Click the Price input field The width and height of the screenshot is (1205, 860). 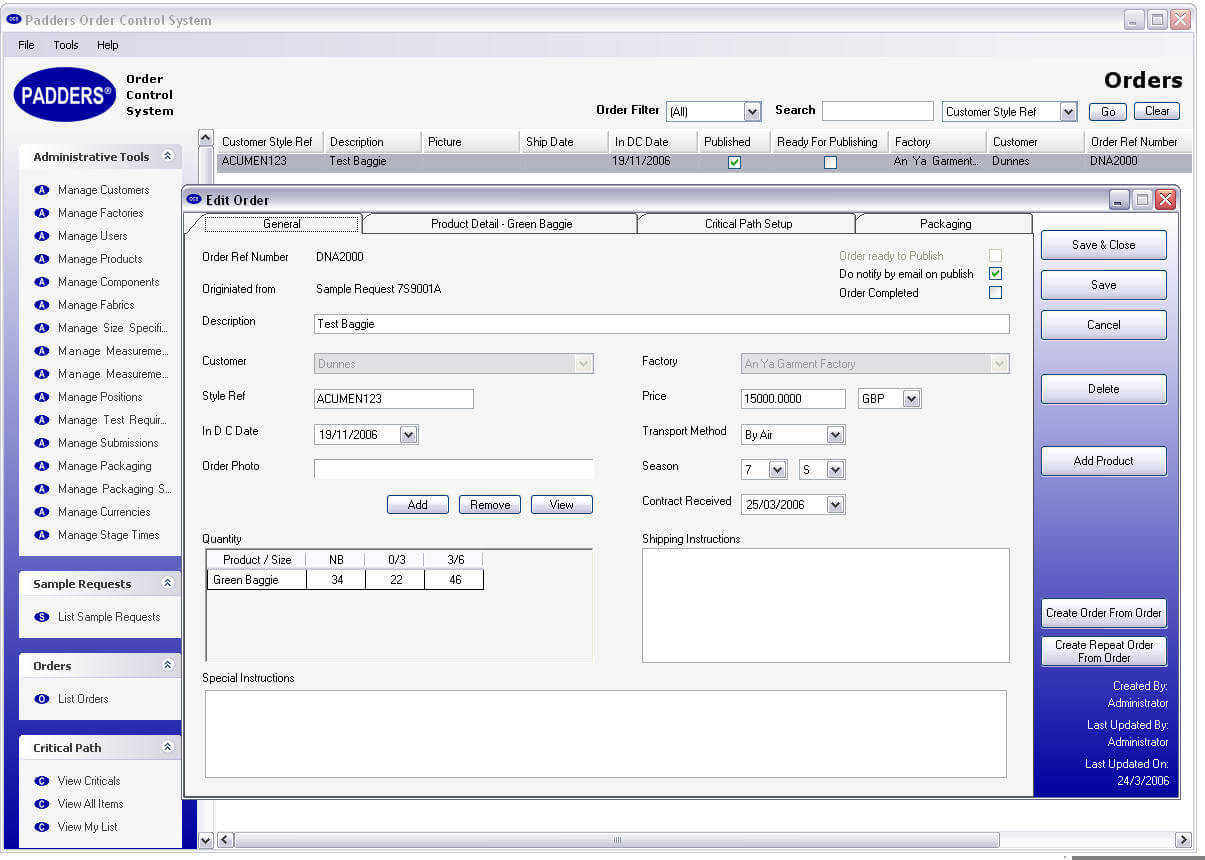click(794, 399)
